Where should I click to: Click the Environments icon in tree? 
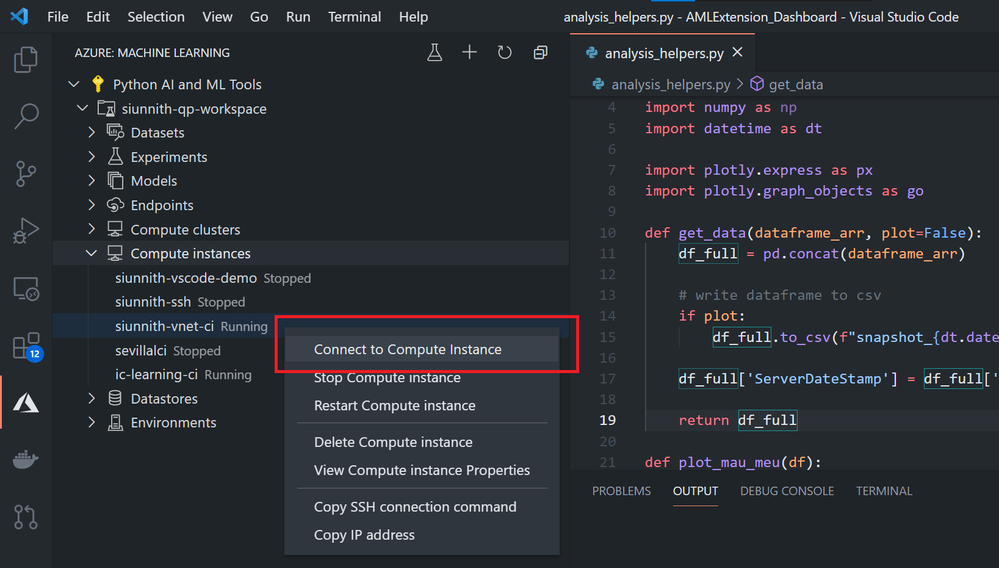(115, 422)
